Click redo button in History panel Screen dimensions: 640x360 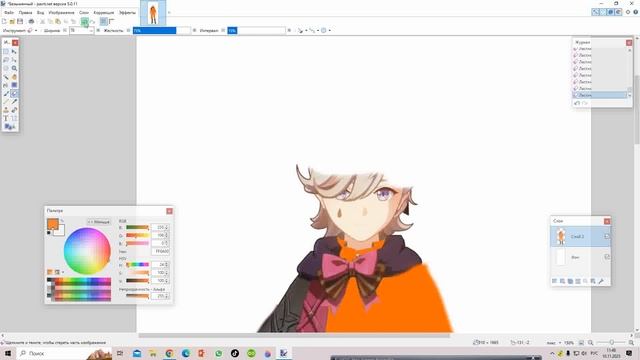click(585, 103)
